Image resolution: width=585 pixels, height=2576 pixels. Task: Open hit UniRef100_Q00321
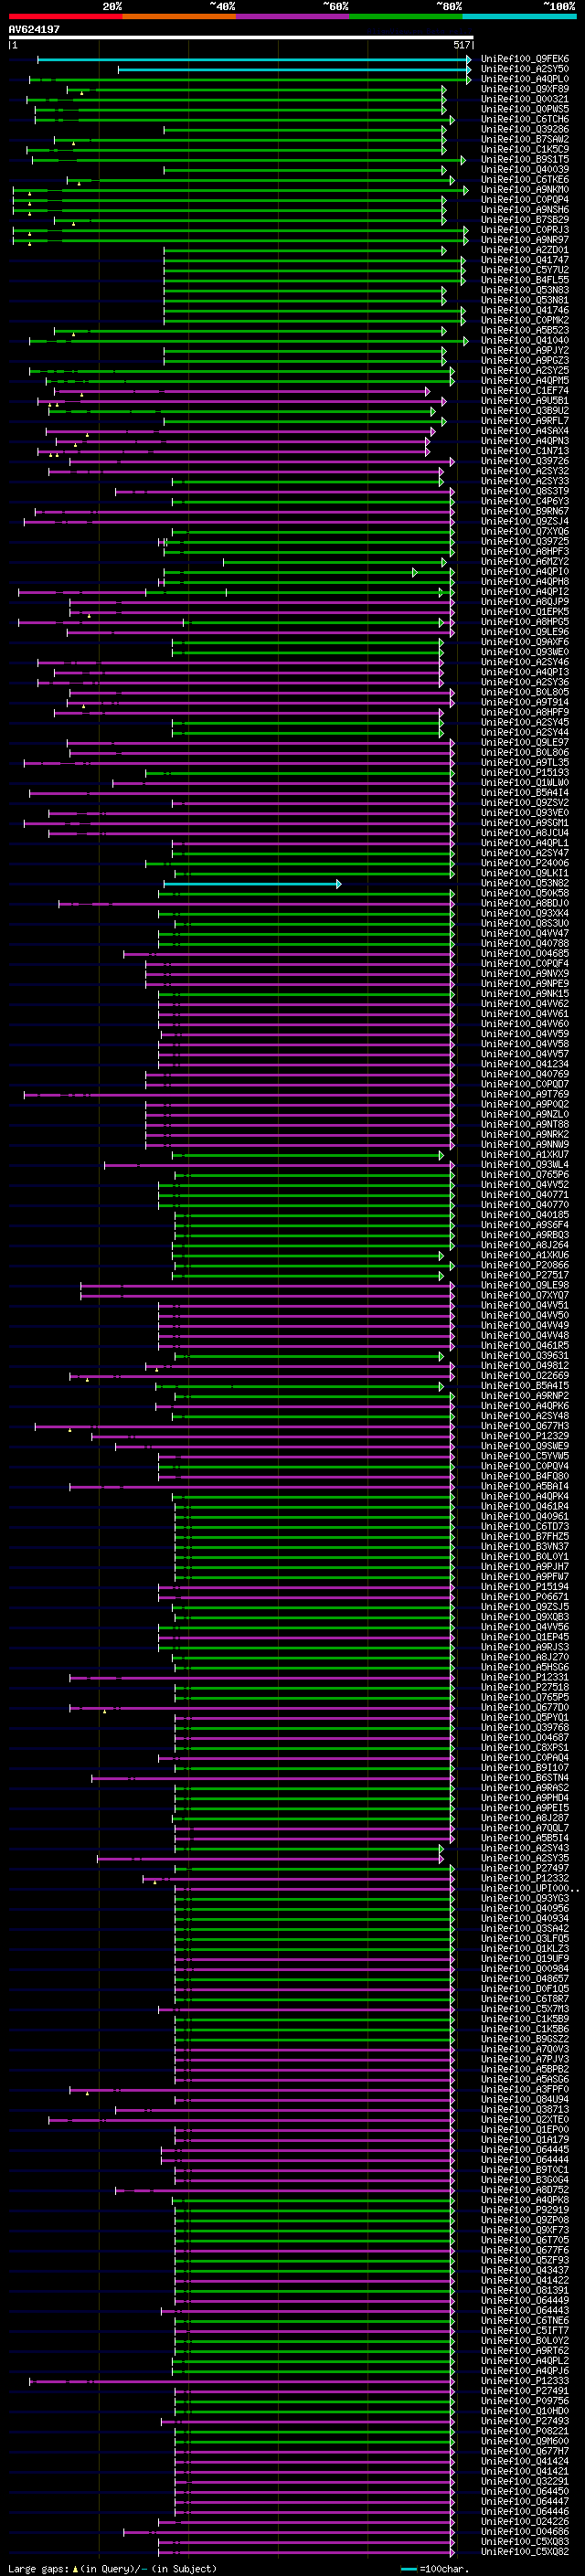point(525,99)
